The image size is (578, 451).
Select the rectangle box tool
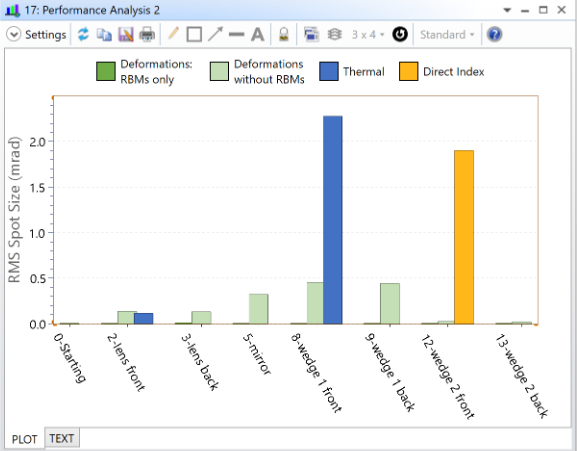[194, 35]
